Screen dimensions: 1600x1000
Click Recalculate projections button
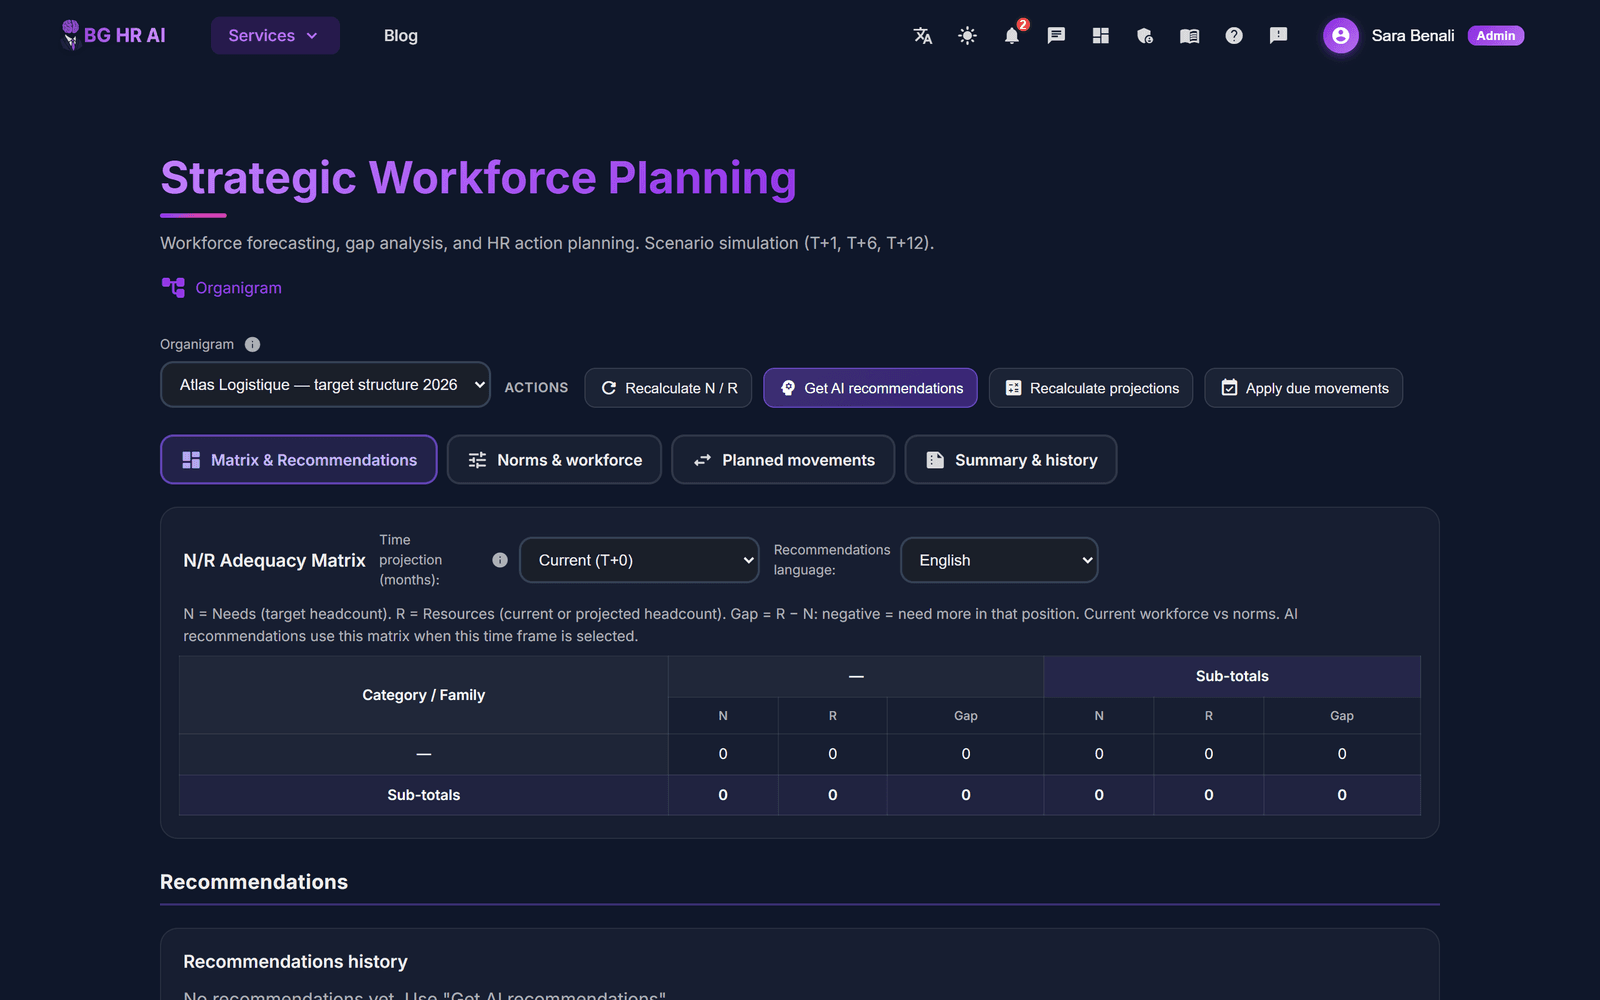click(x=1091, y=388)
